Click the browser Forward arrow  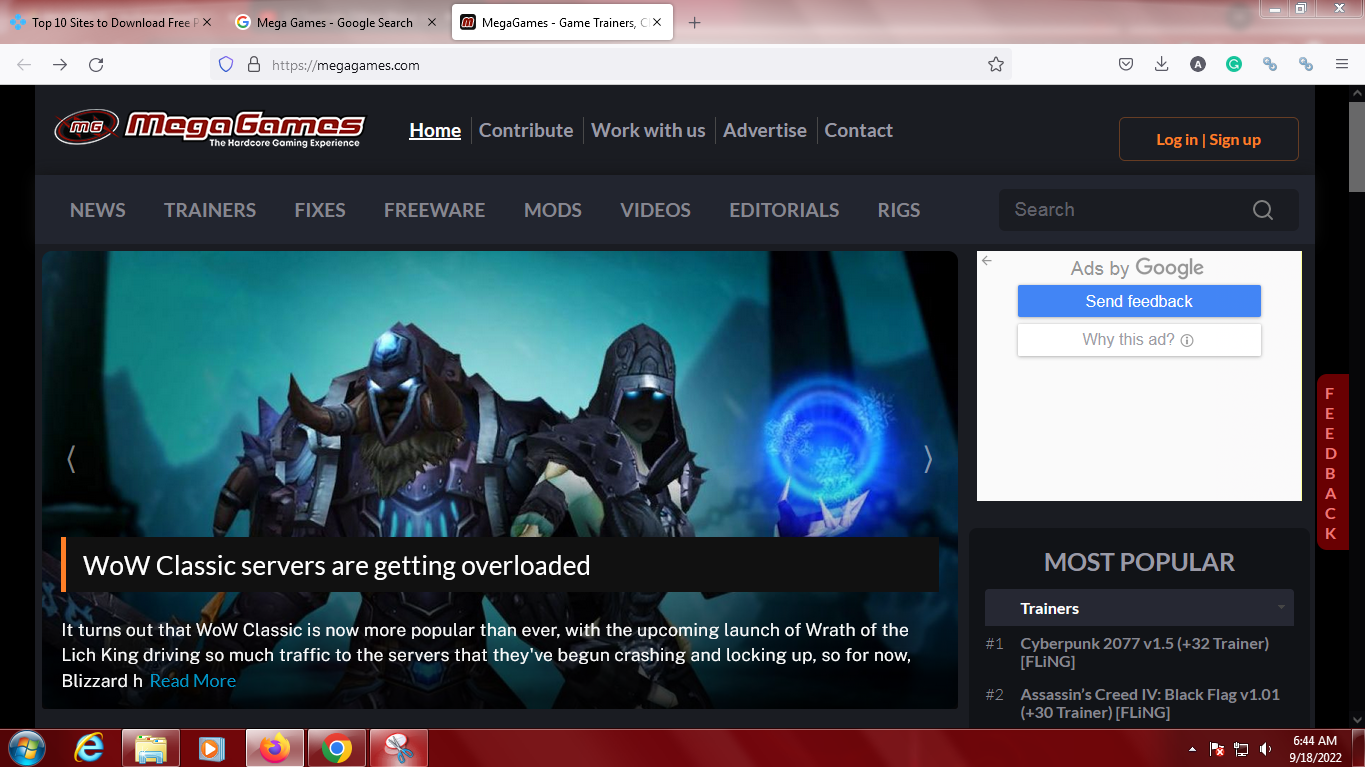pyautogui.click(x=60, y=64)
